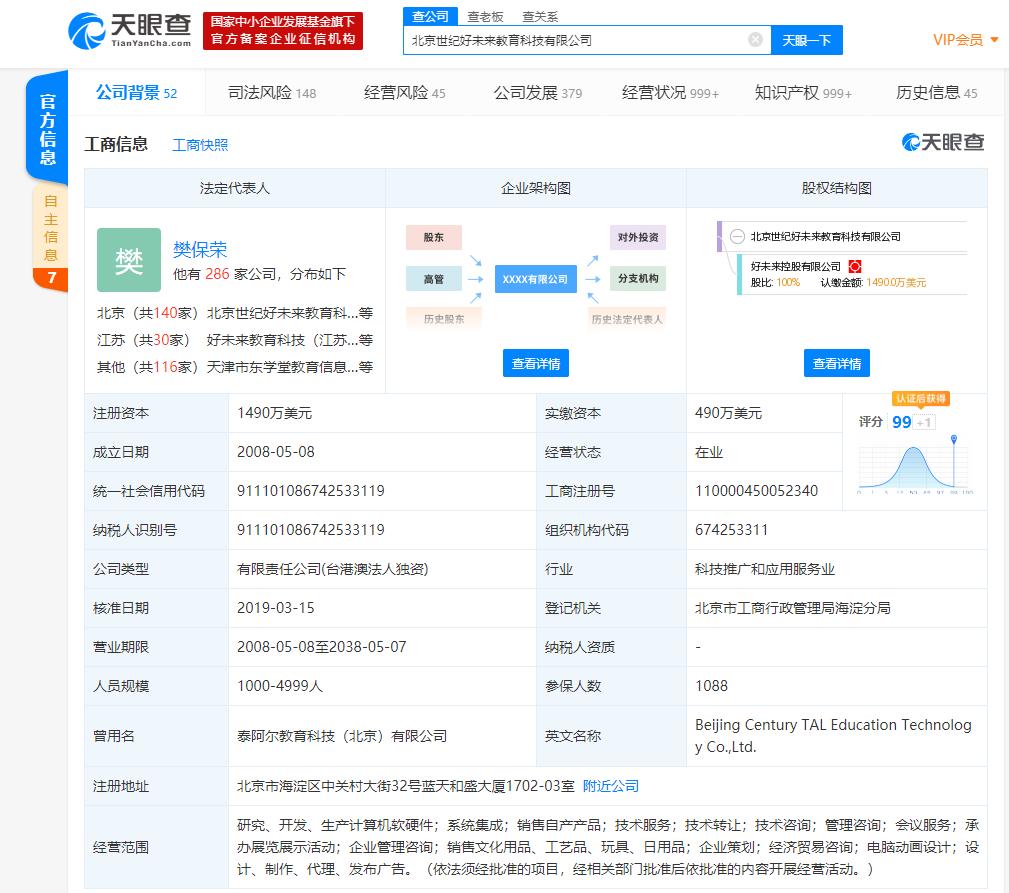Click the 营业期限 value 2008-05-08至2038-05-07
The height and width of the screenshot is (893, 1009).
(322, 647)
